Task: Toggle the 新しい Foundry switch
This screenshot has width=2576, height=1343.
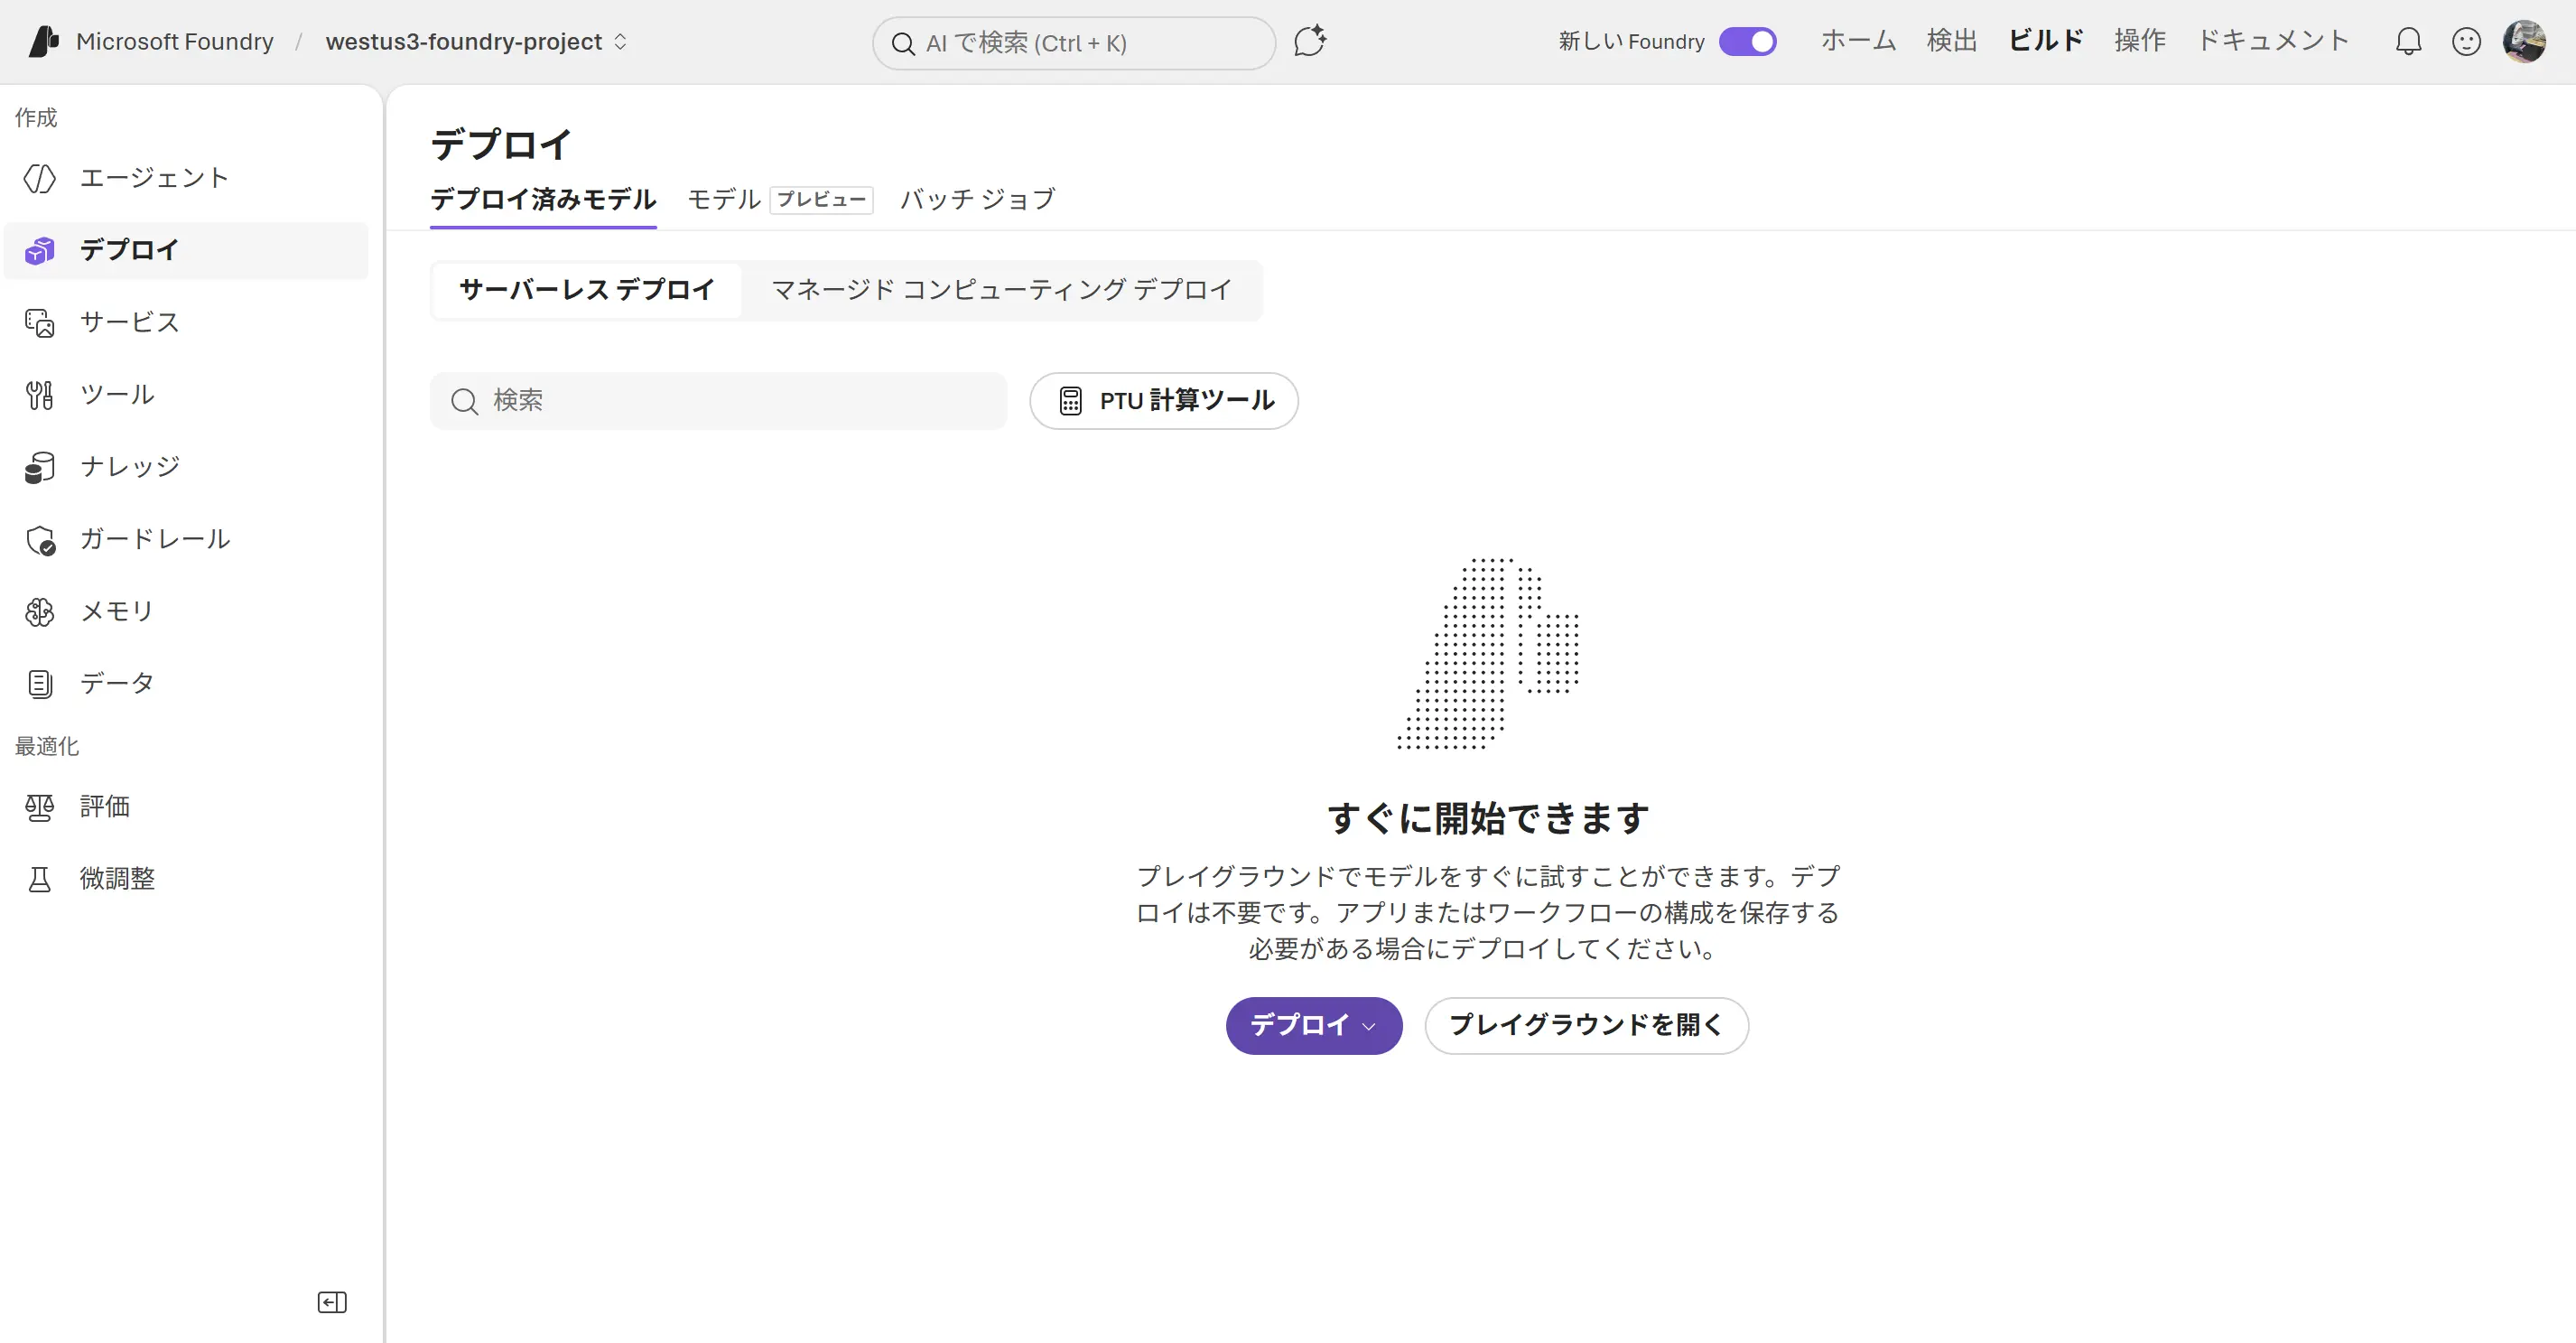Action: (x=1747, y=41)
